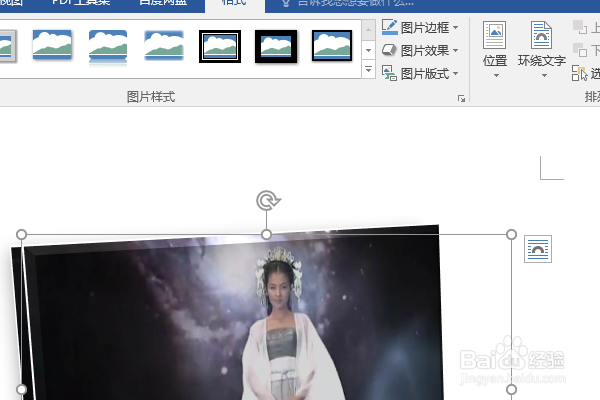
Task: Apply the reflected rounded rectangle picture style
Action: pos(108,47)
